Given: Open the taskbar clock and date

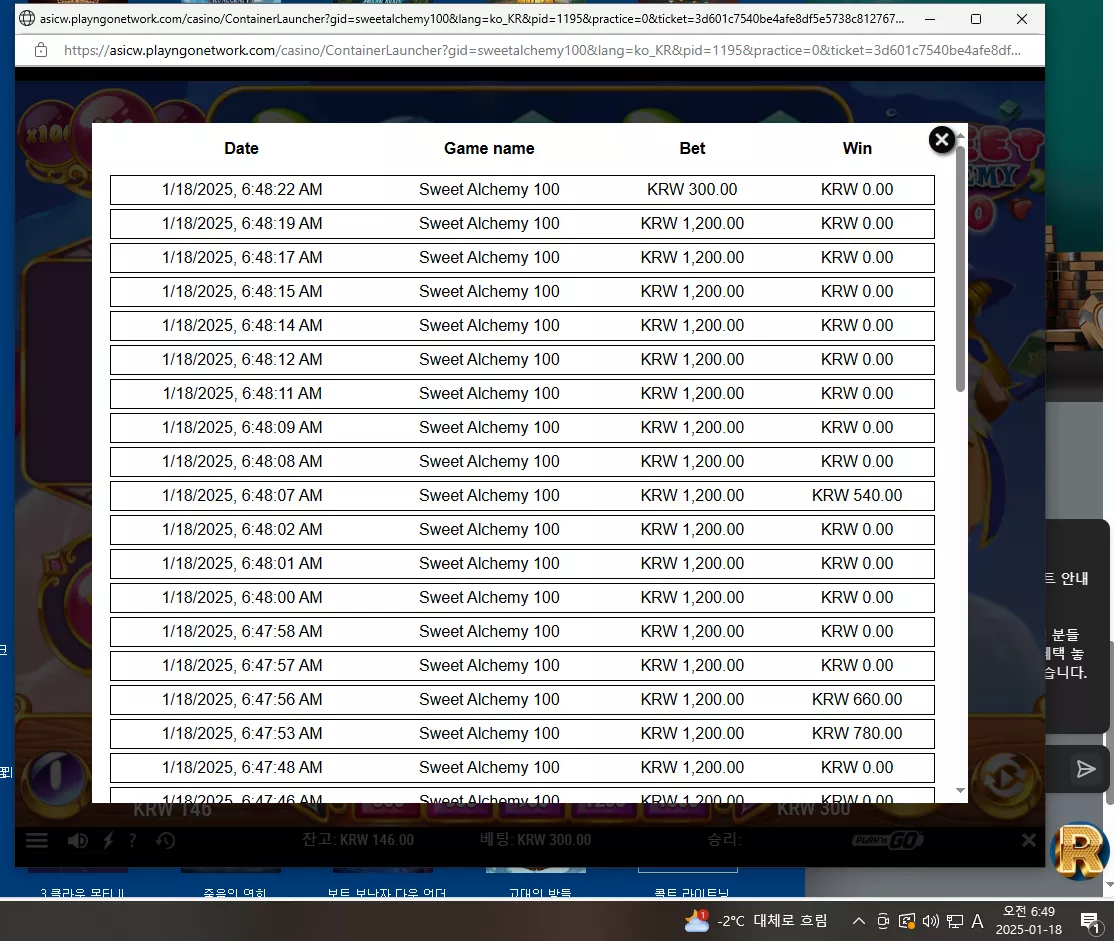Looking at the screenshot, I should 1029,920.
